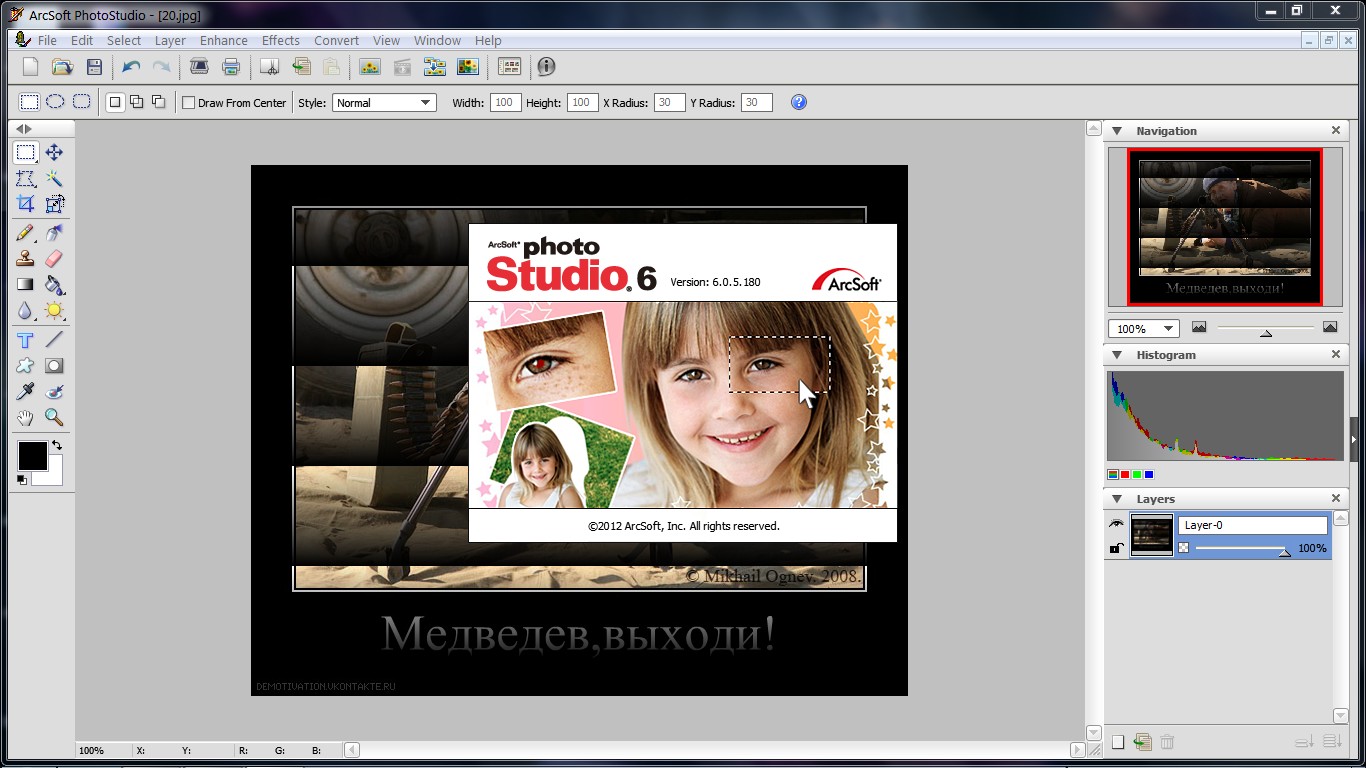Select the Line tool
The image size is (1366, 768).
54,339
